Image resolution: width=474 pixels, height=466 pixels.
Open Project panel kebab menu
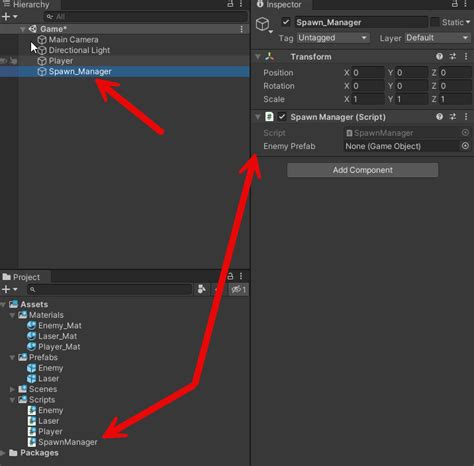tap(241, 276)
